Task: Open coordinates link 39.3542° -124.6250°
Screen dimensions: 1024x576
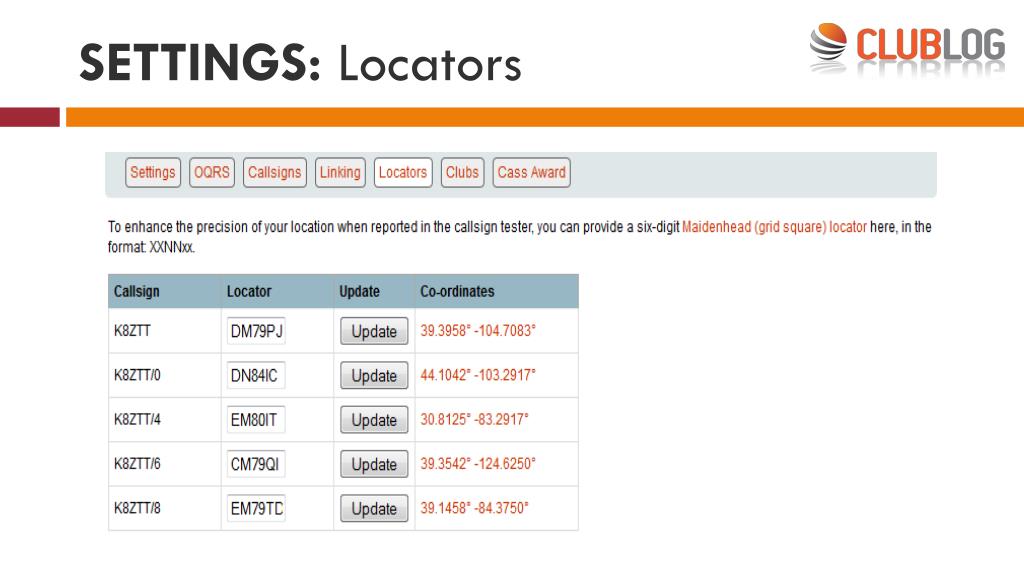Action: tap(477, 464)
